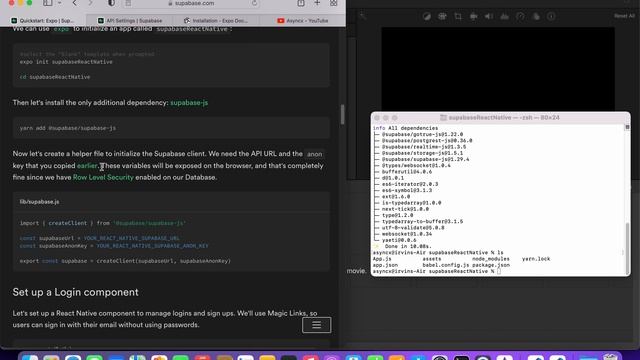Open iMovie noise reduction and equalizer tool

504,16
